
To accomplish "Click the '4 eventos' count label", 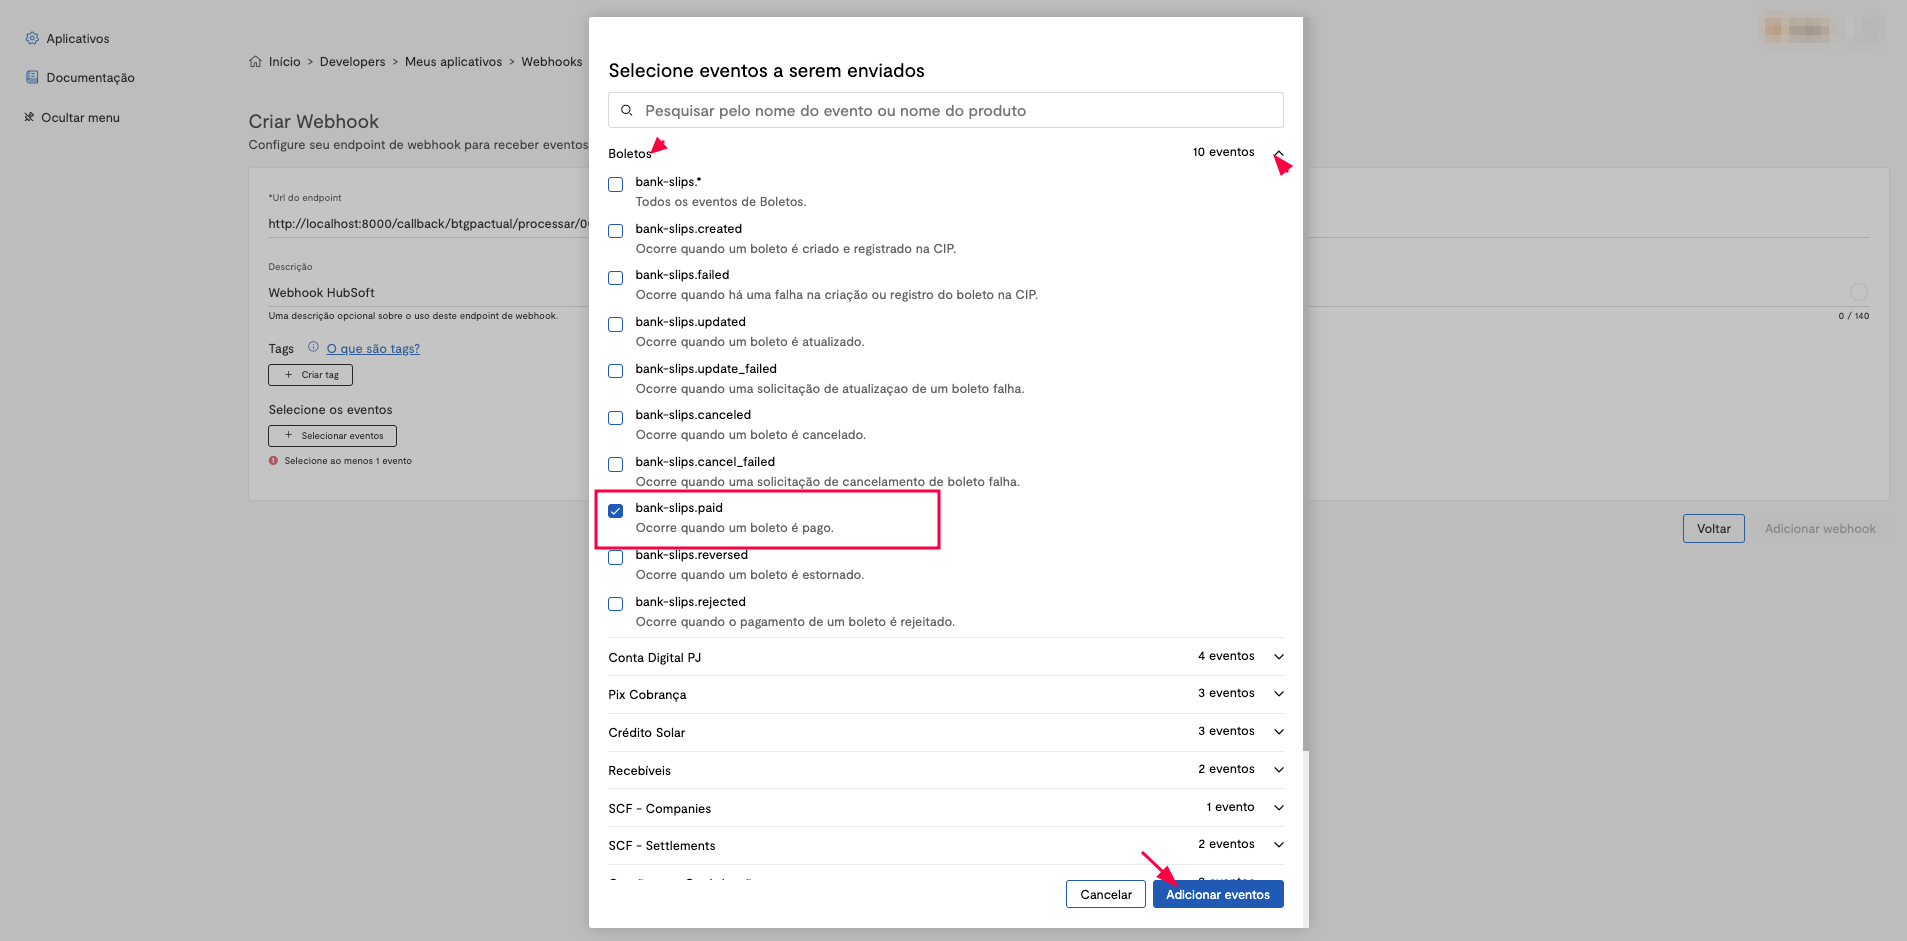I will coord(1226,656).
